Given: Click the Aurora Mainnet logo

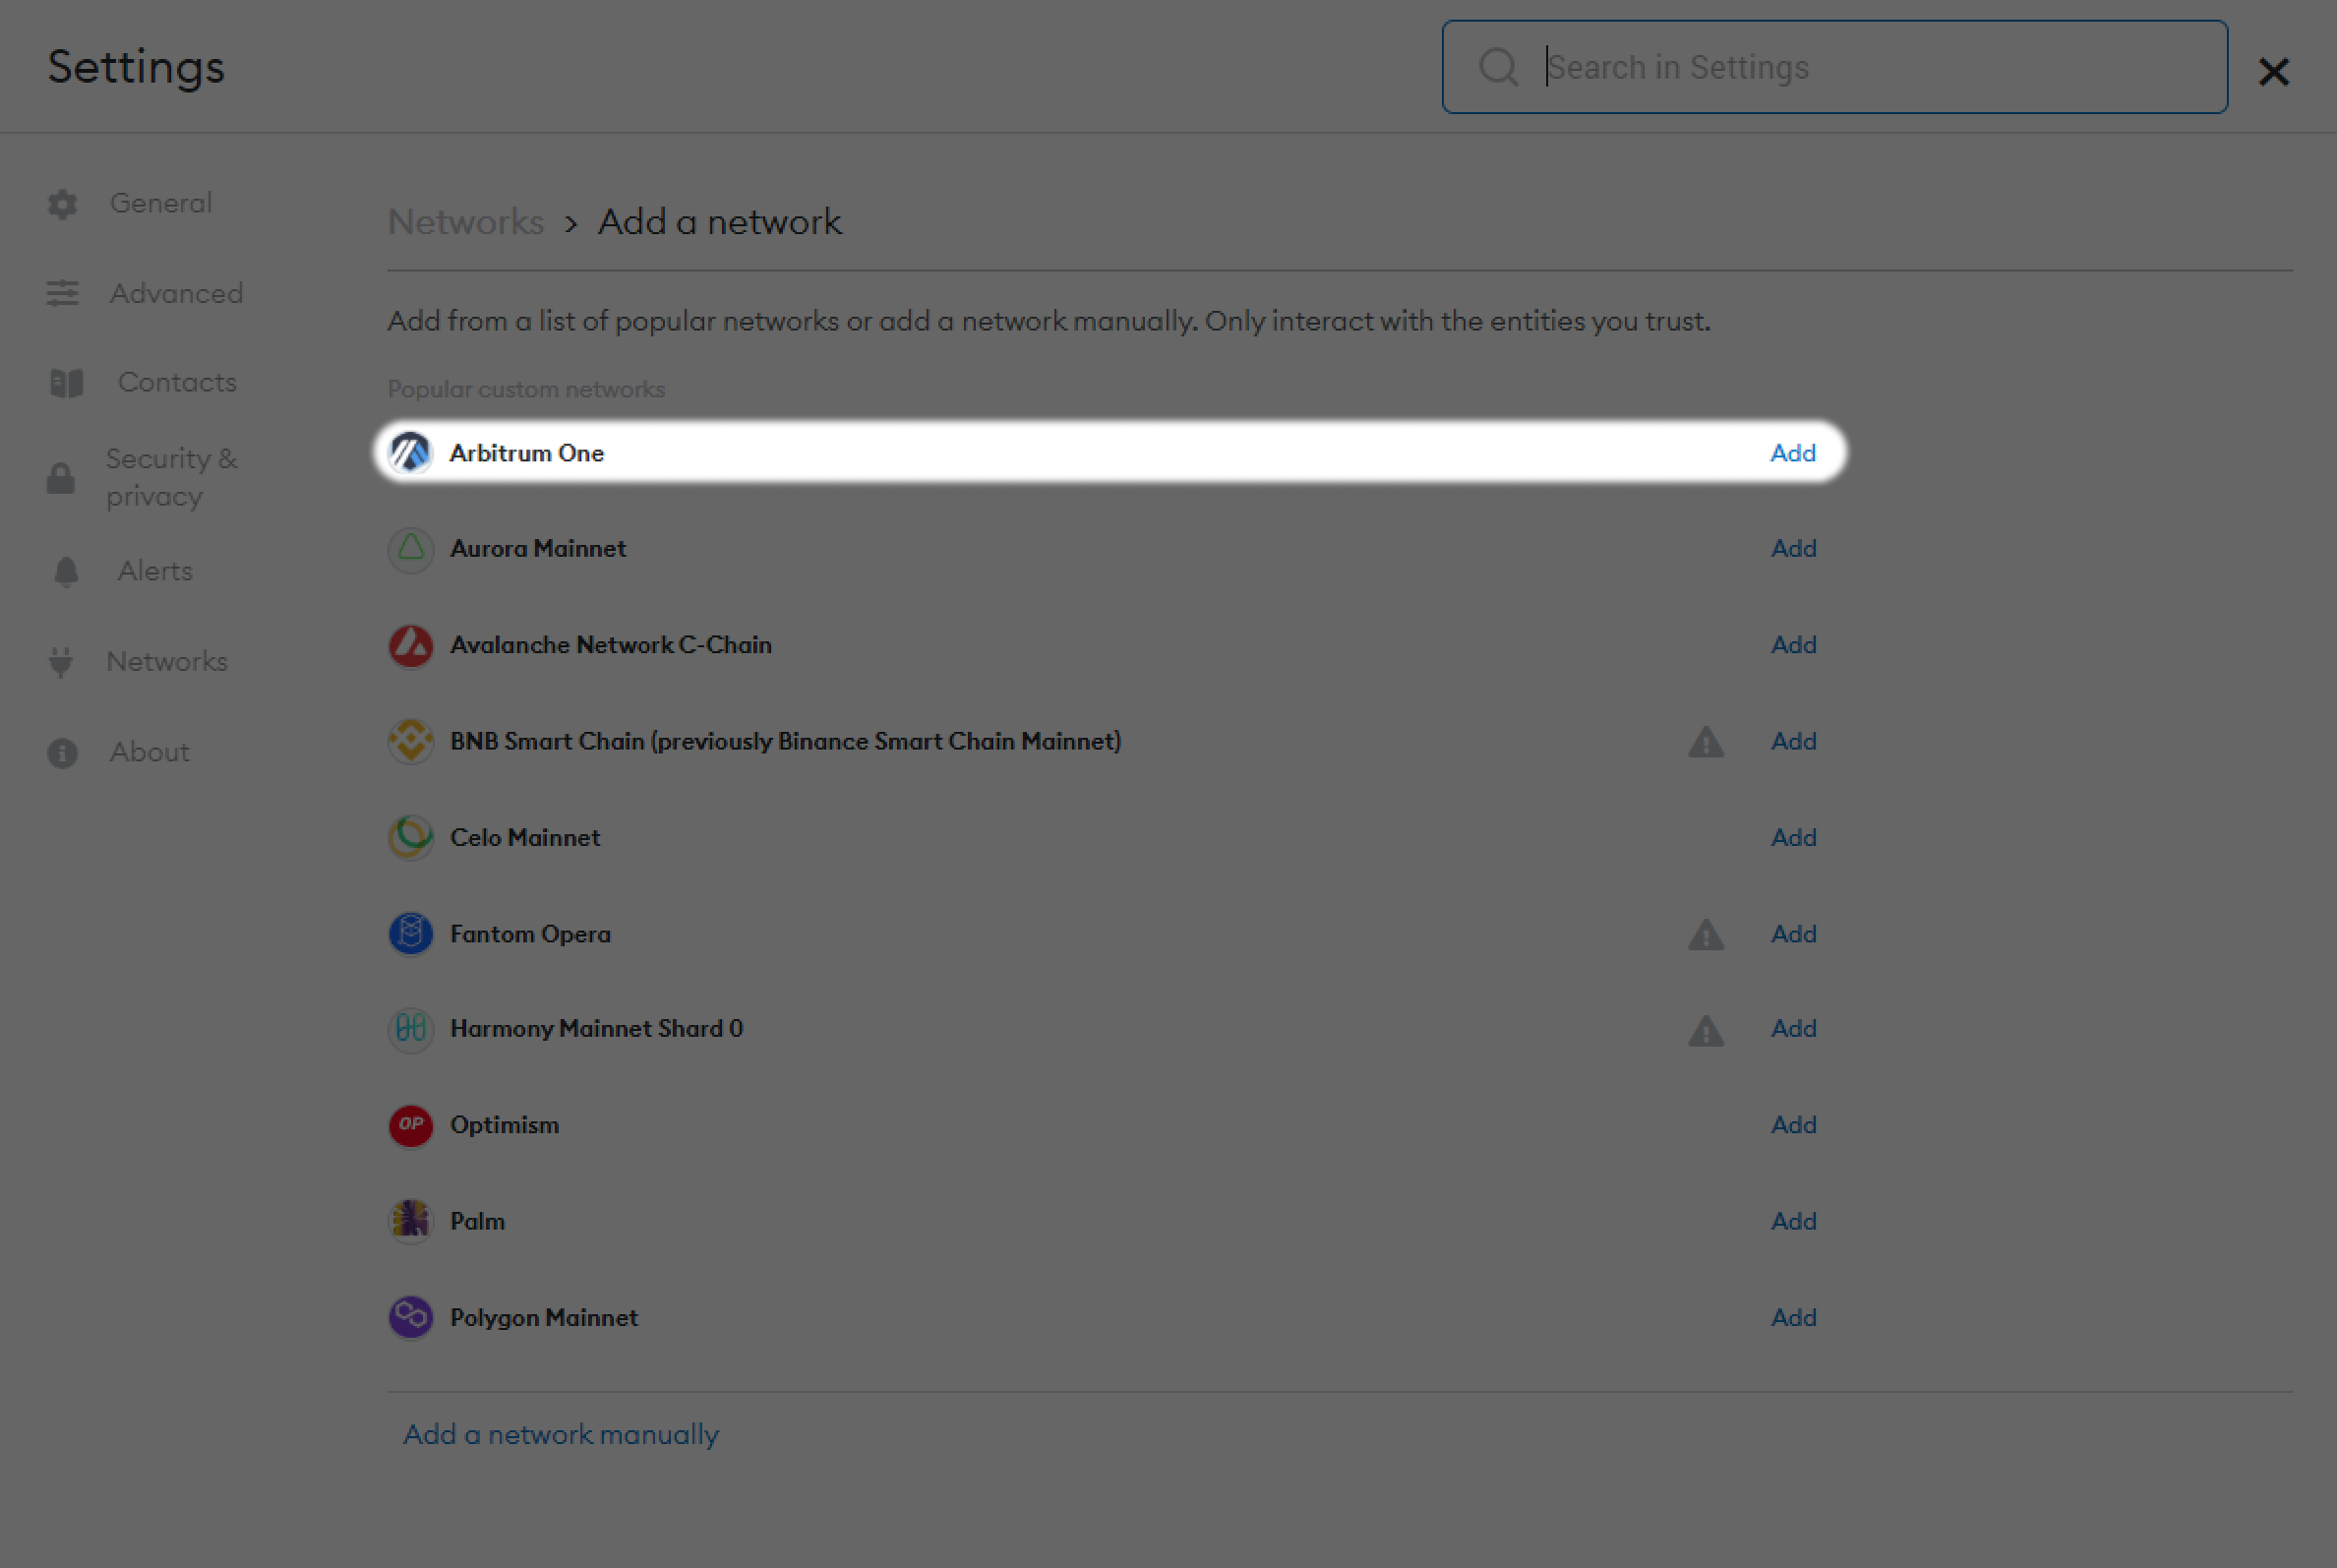Looking at the screenshot, I should 410,549.
